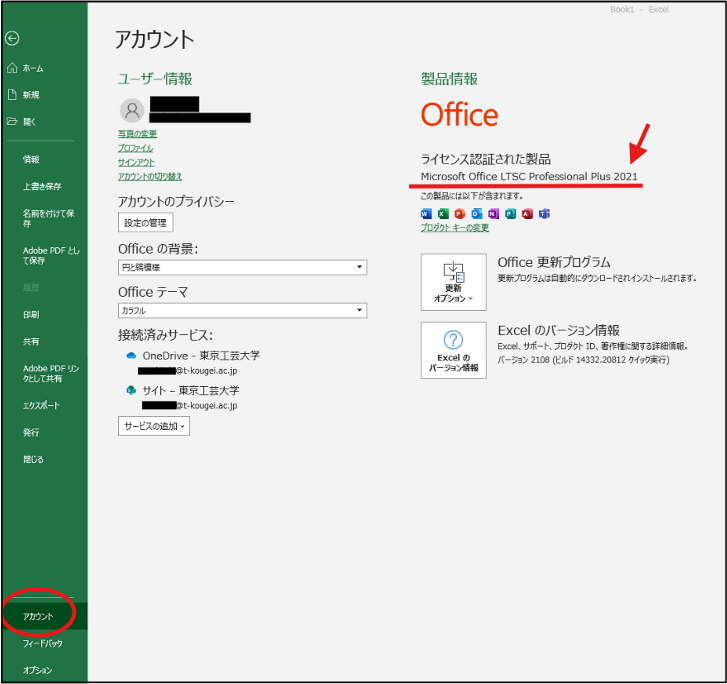
Task: Open ホーム in the backstage sidebar
Action: coord(26,69)
